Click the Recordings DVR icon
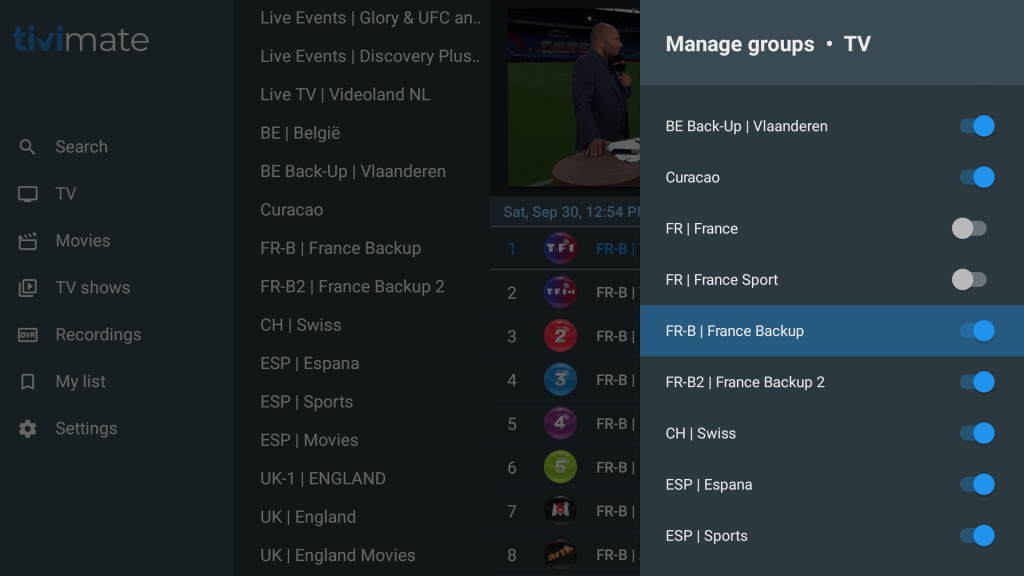The image size is (1024, 576). [x=28, y=335]
